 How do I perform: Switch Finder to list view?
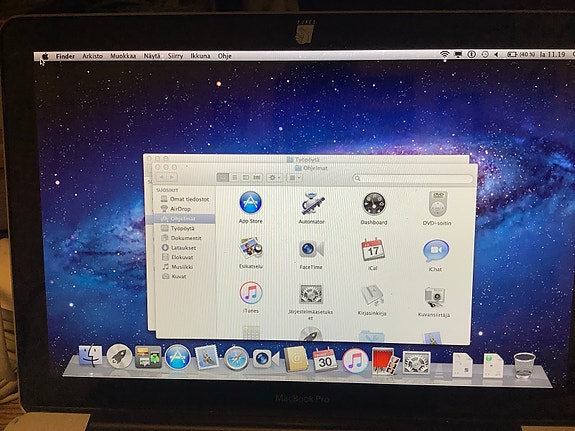[x=234, y=178]
